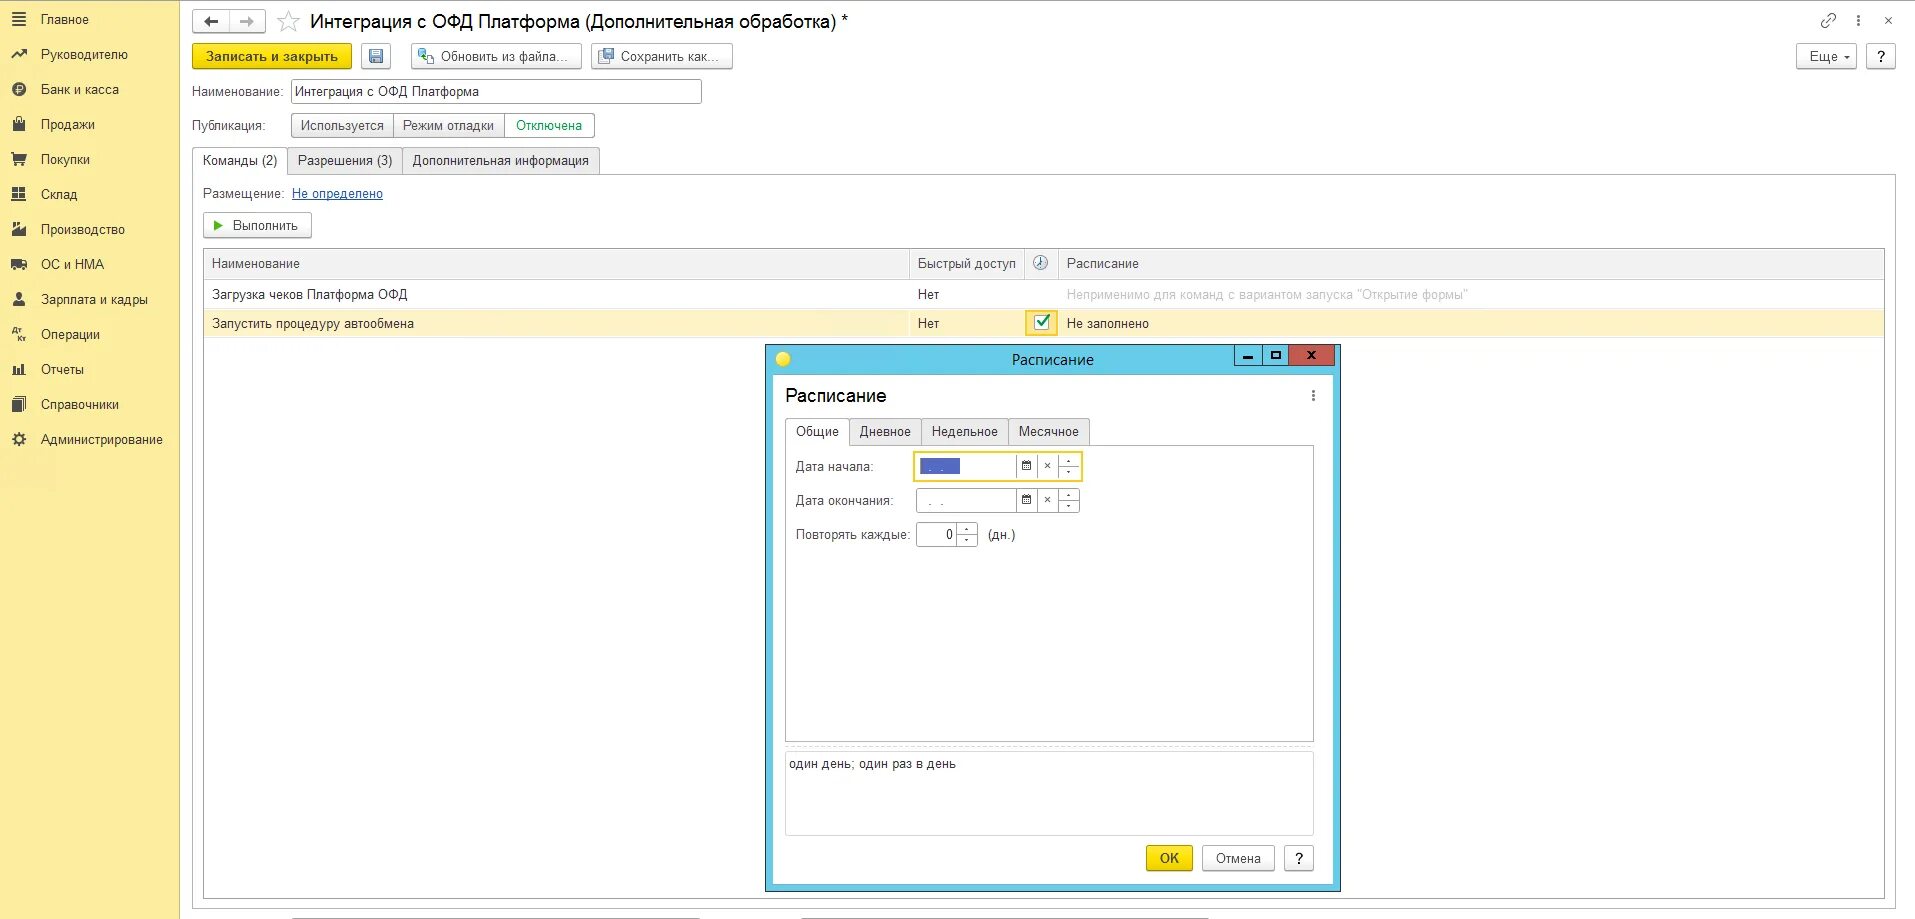This screenshot has height=919, width=1915.
Task: Adjust Дата окончания with spinner arrows
Action: [x=1068, y=500]
